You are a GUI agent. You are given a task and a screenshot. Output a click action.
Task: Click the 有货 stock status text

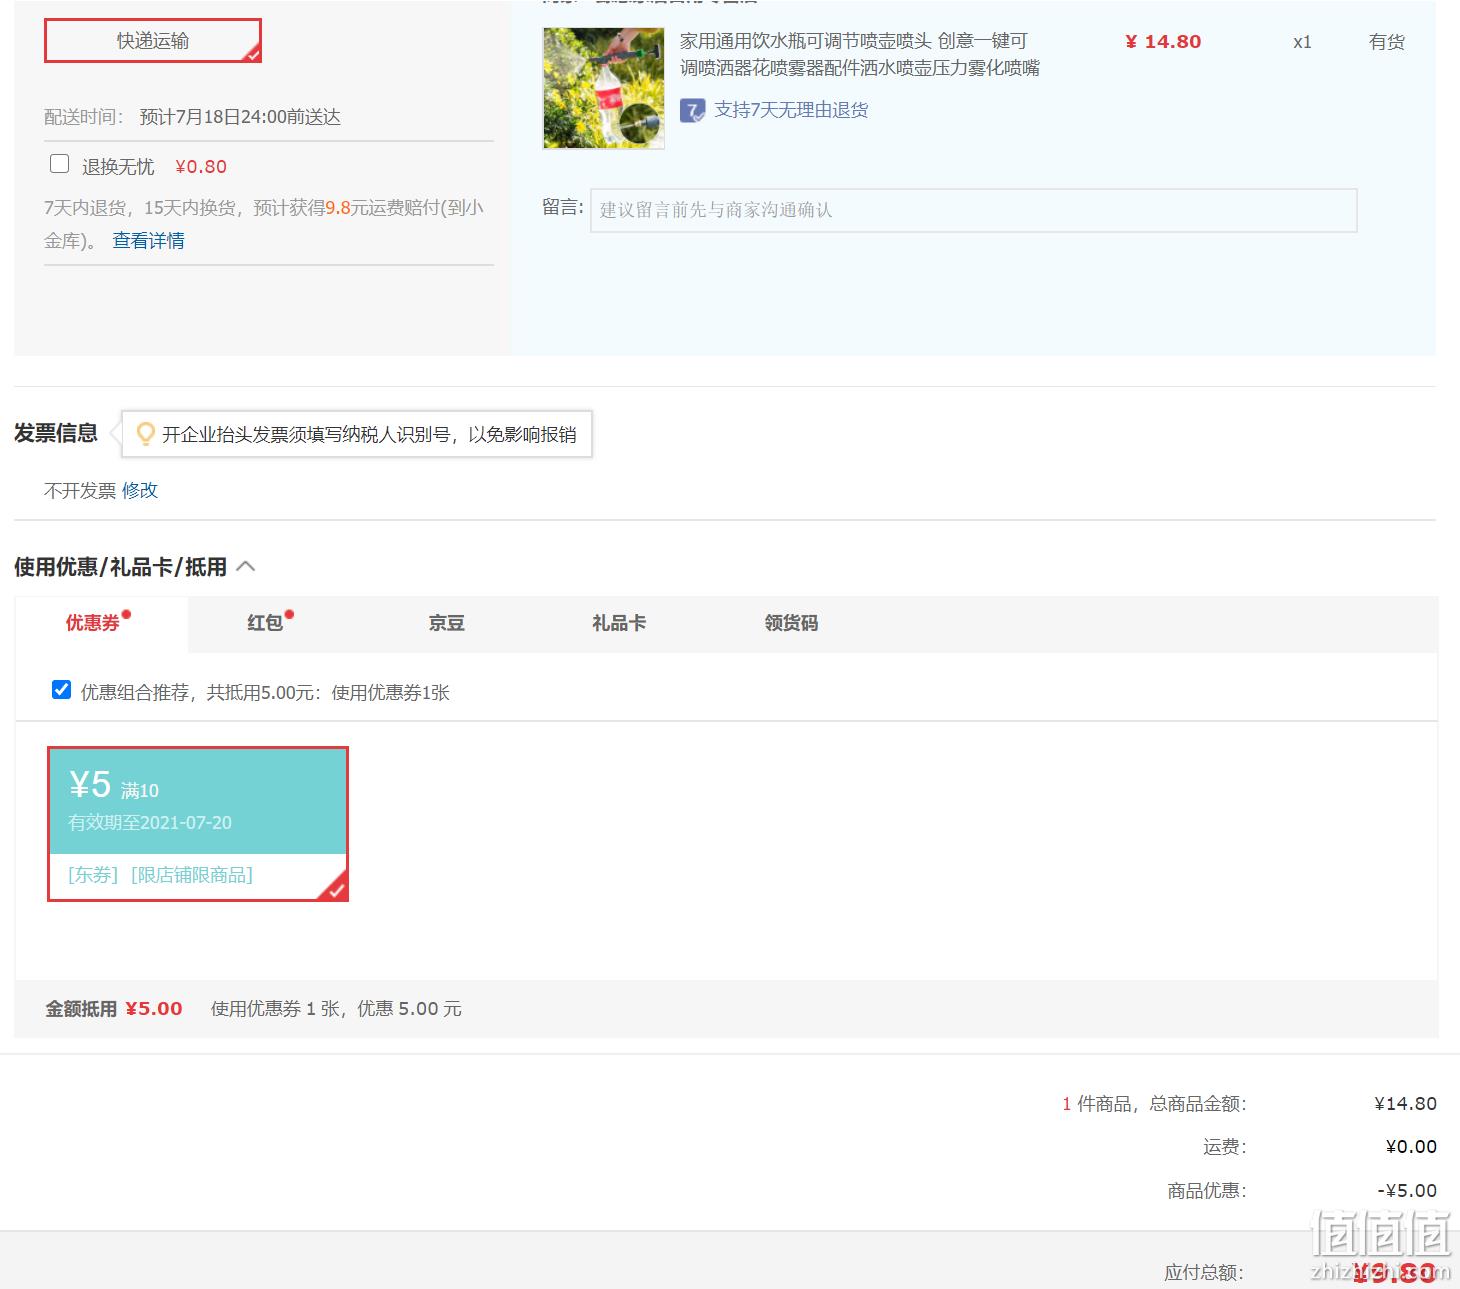pyautogui.click(x=1386, y=42)
